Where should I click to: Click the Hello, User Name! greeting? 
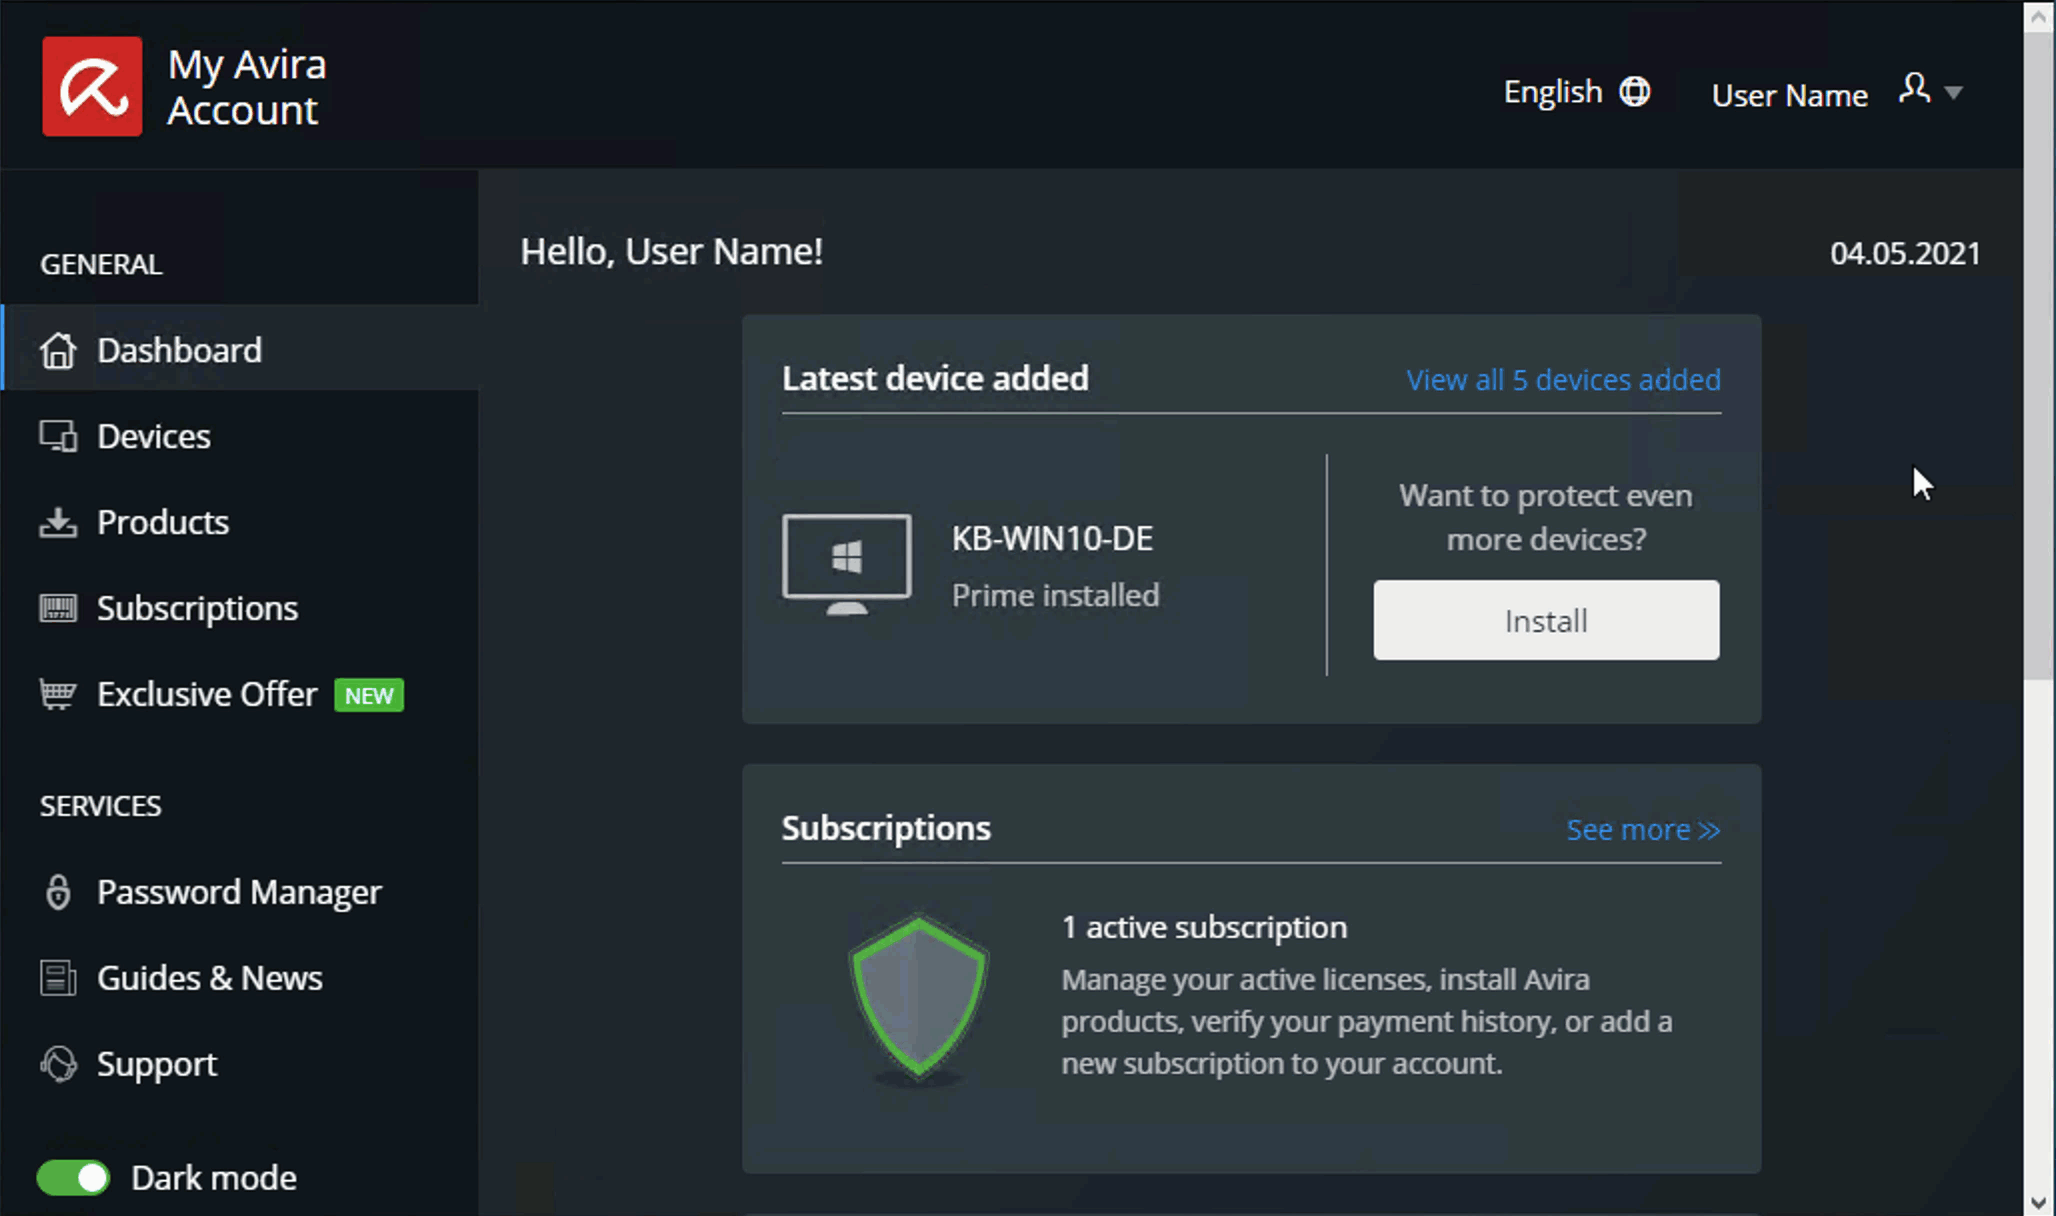click(671, 252)
